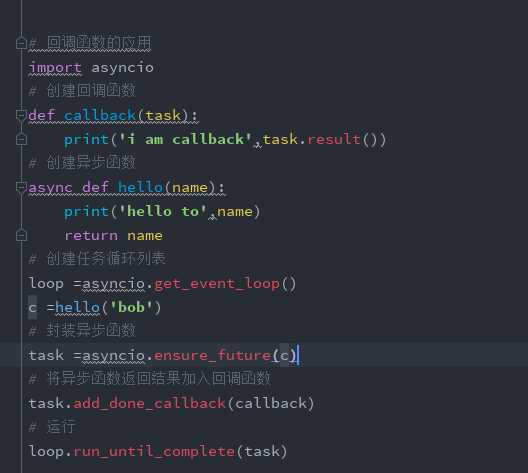Click the 'loop' variable in assignment line
This screenshot has height=473, width=528.
[46, 283]
